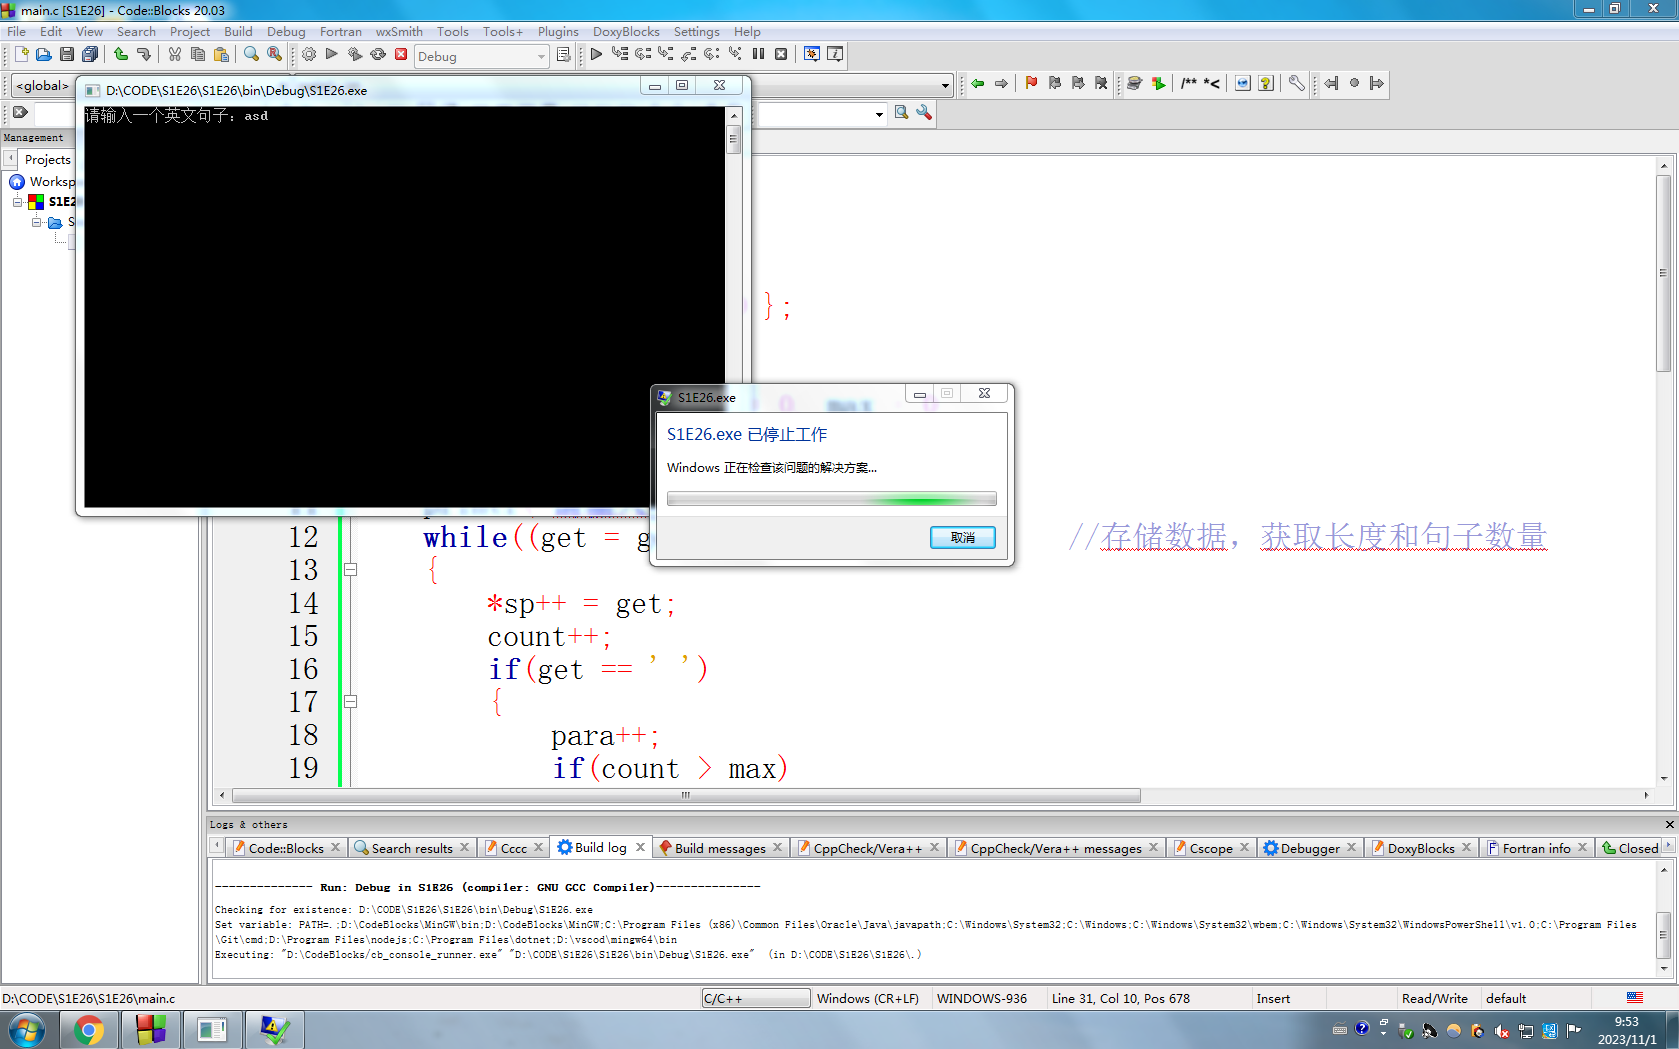
Task: Start the debugger with Debug/Continue icon
Action: pyautogui.click(x=596, y=54)
